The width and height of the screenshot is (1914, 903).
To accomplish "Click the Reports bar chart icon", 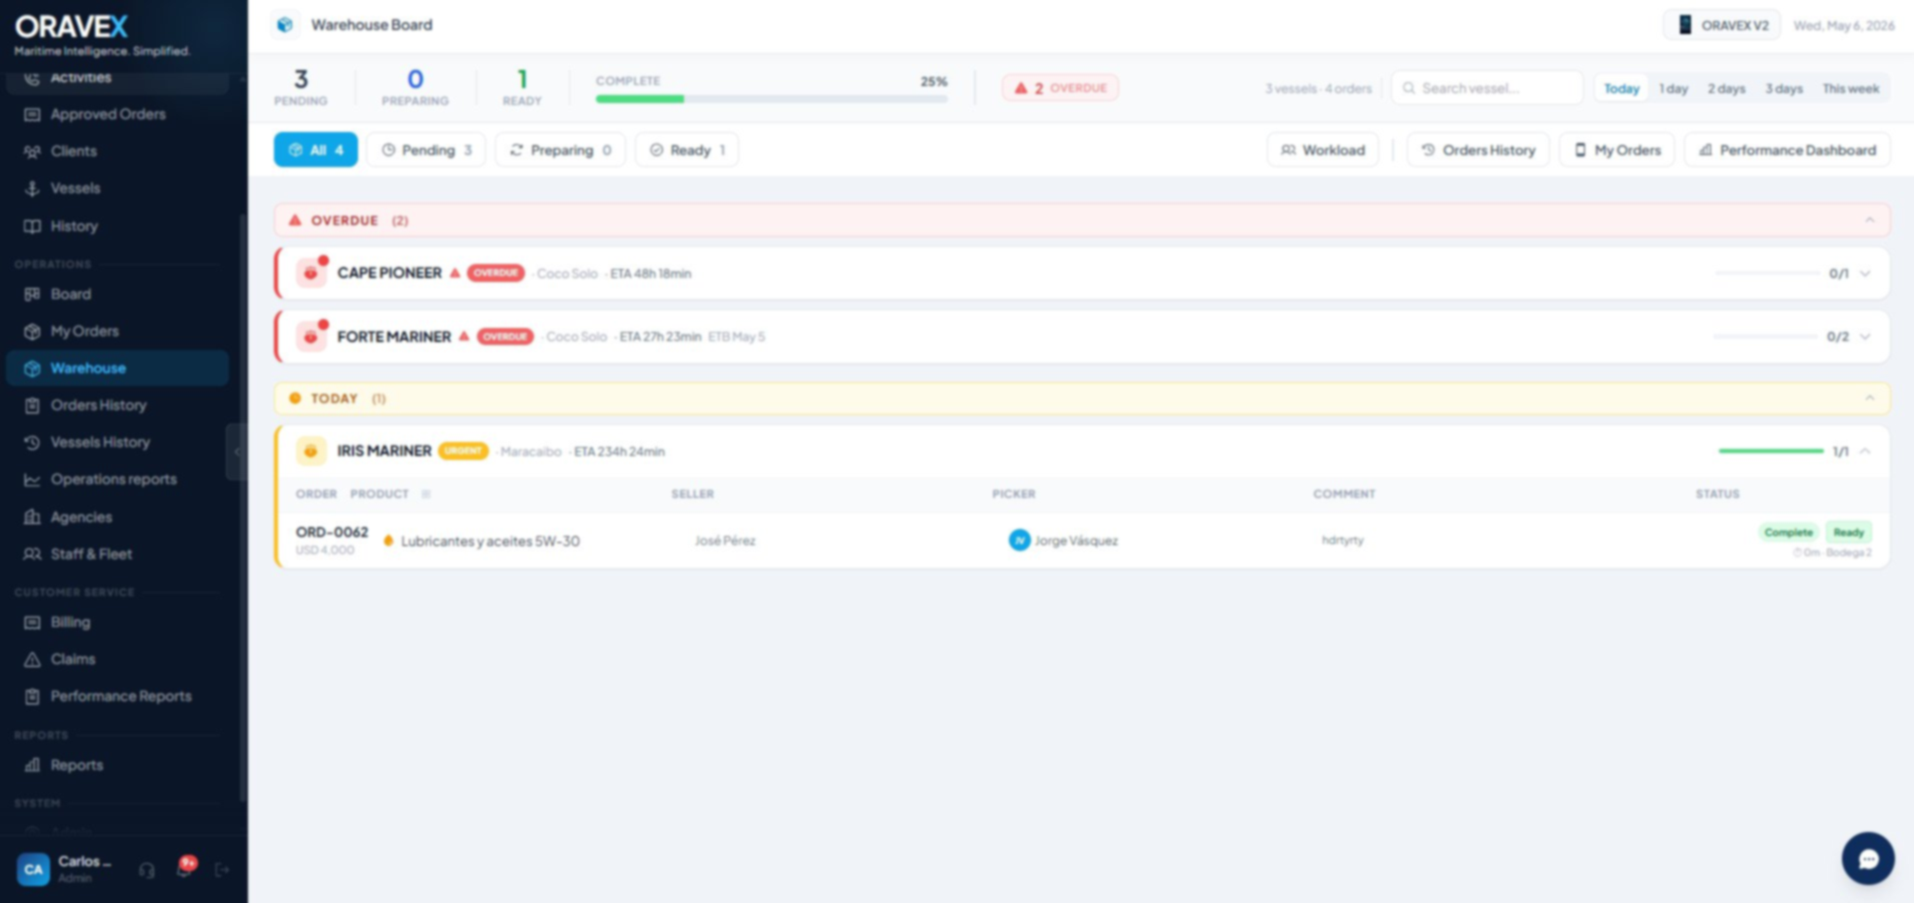I will tap(32, 765).
